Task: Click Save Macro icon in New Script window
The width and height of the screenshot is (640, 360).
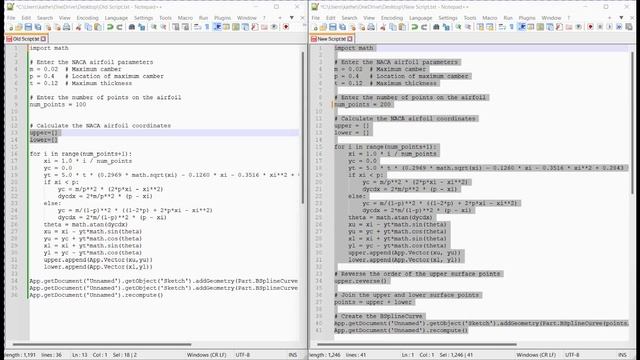Action: coord(629,27)
